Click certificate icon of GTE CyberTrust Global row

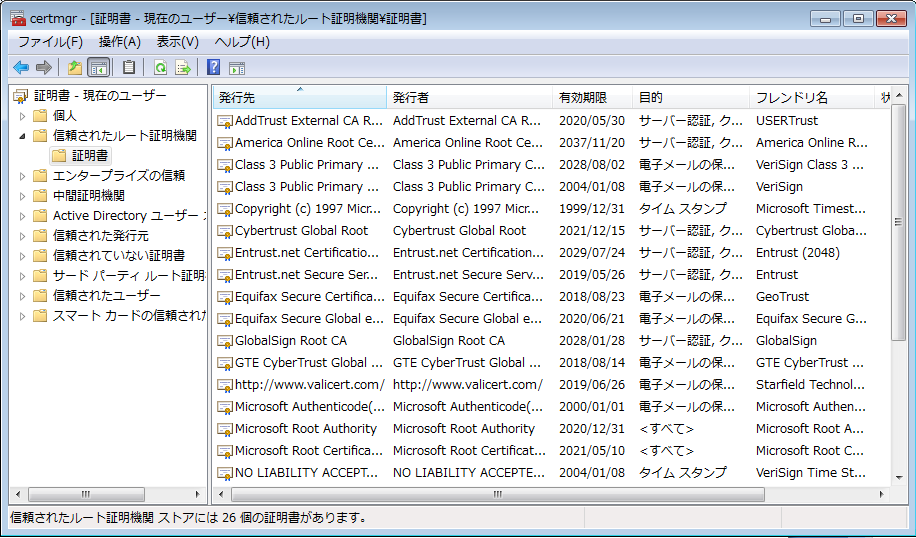pos(225,363)
